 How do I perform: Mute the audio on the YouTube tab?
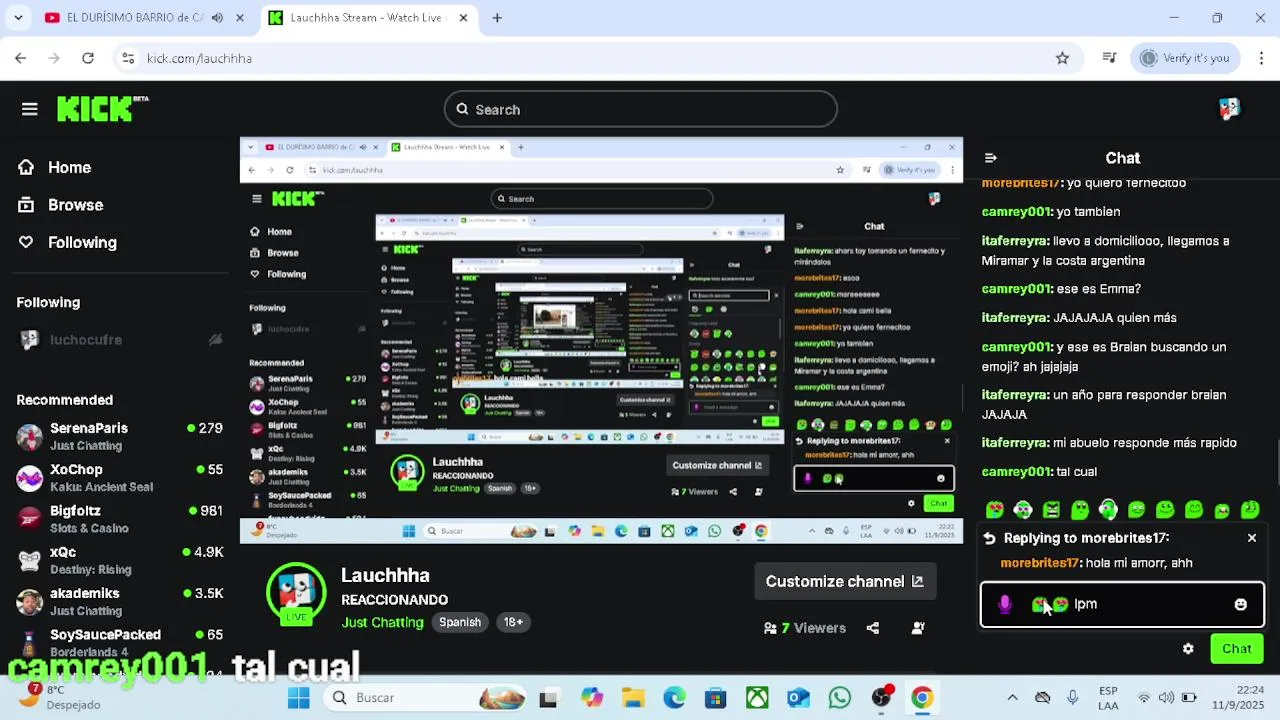point(217,18)
